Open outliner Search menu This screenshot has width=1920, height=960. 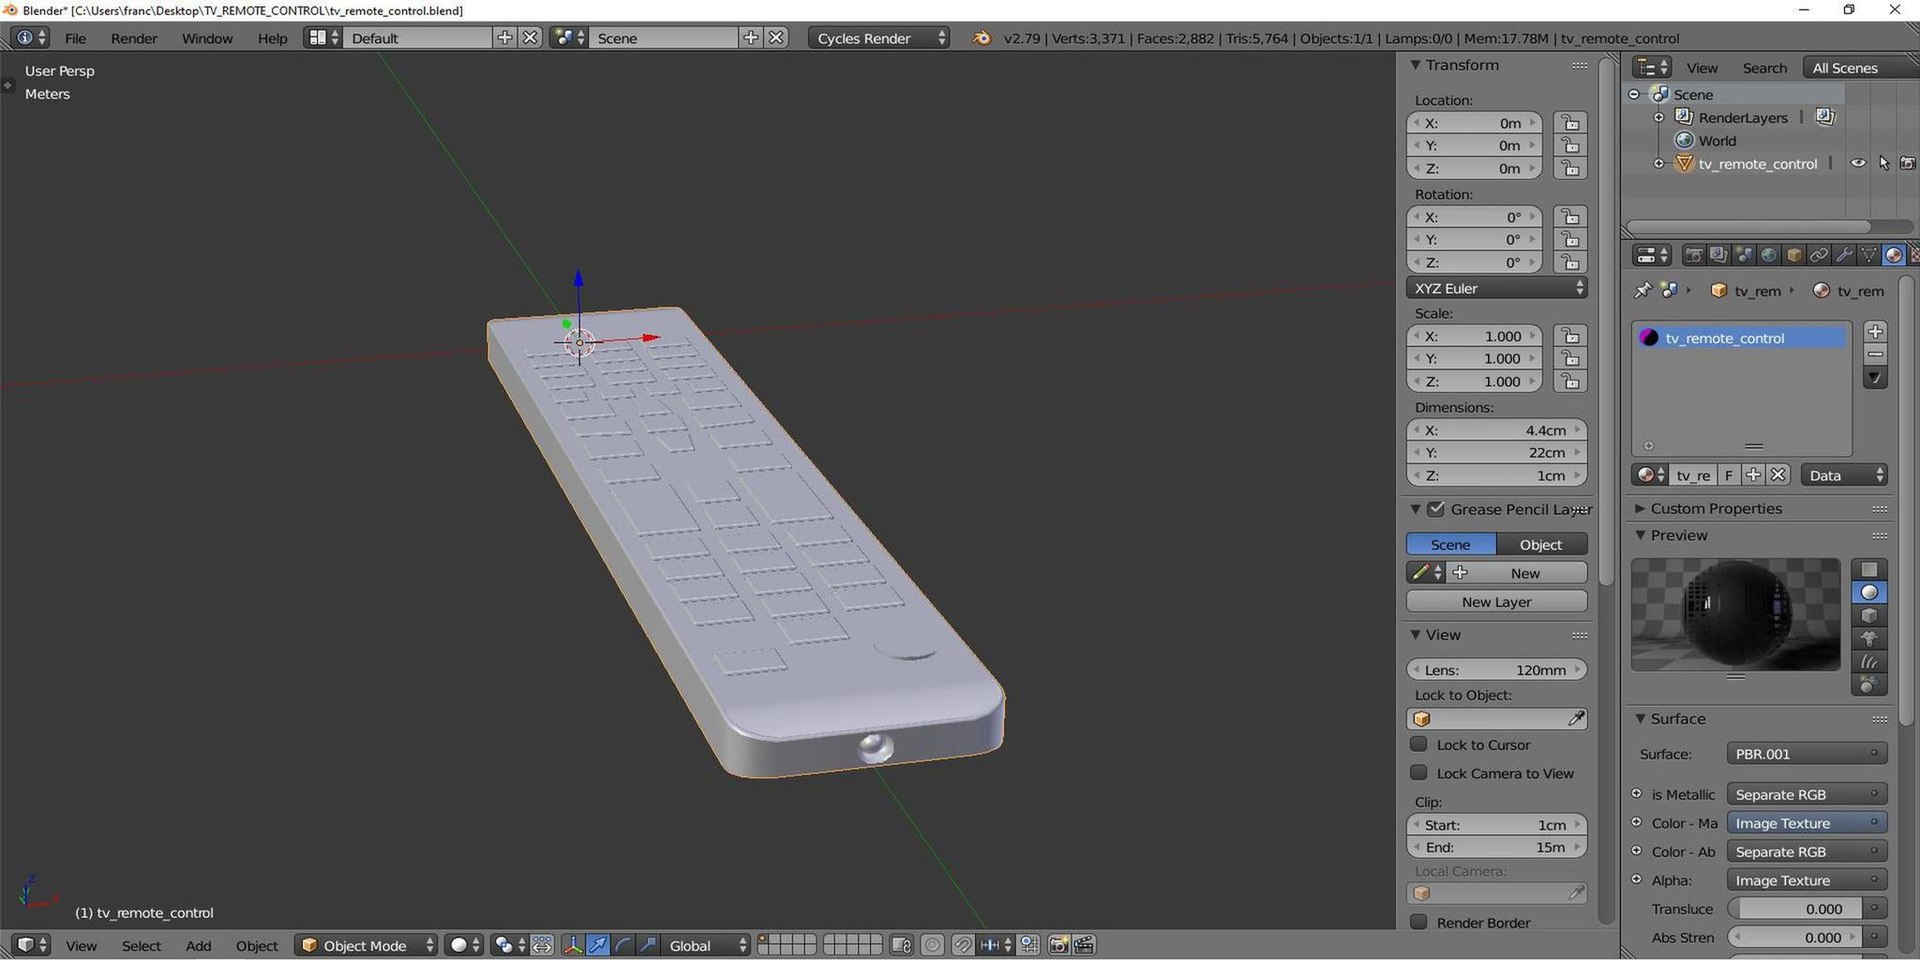[x=1764, y=68]
